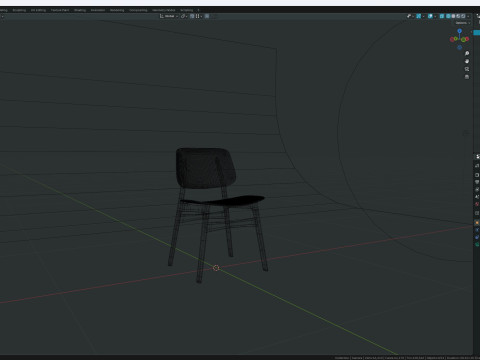
Task: Click the zoom magnifier viewport button
Action: point(467,53)
